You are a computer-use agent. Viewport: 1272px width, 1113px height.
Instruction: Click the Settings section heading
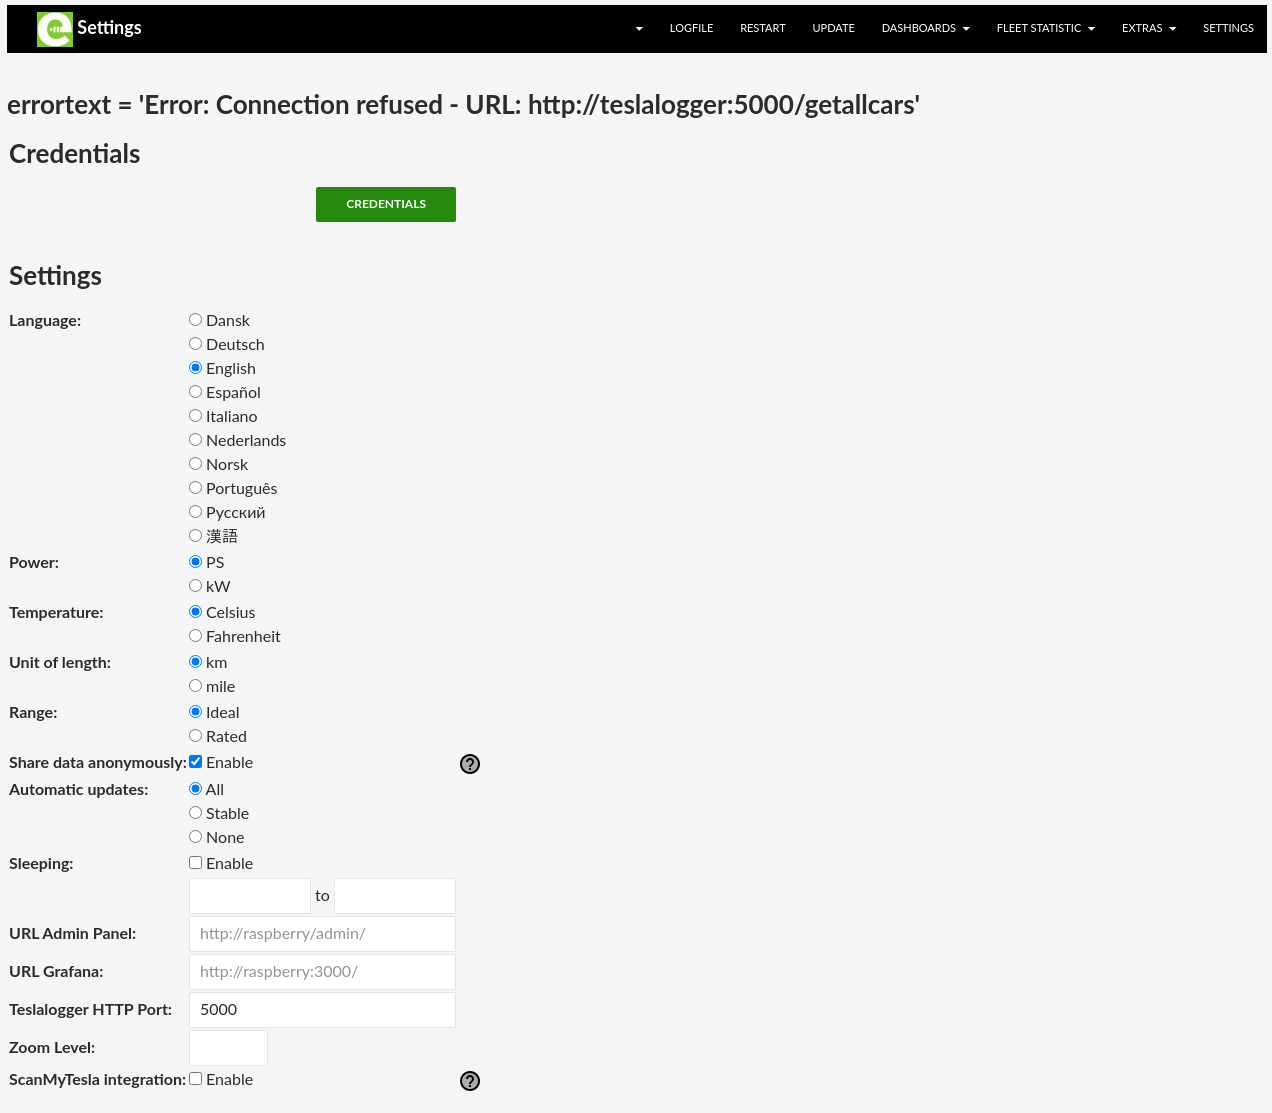tap(55, 276)
